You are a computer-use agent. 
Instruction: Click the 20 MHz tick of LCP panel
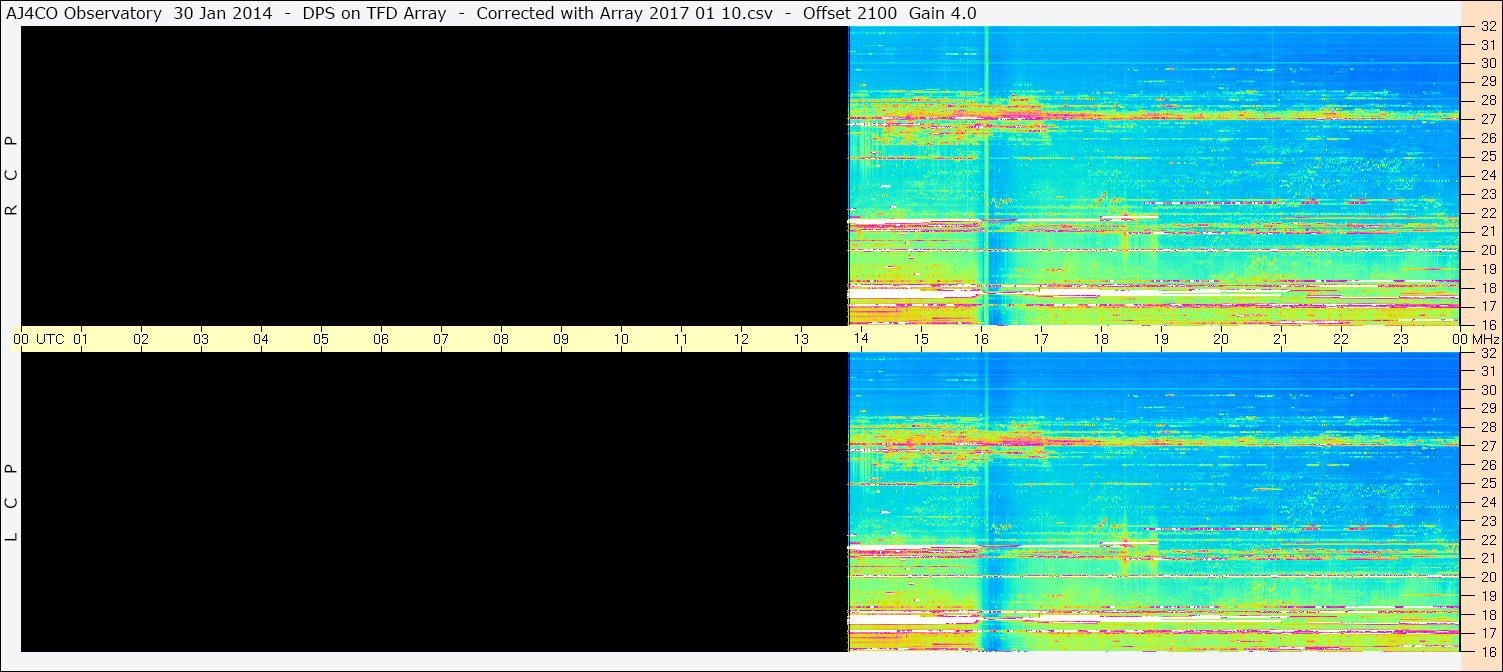pyautogui.click(x=1488, y=577)
